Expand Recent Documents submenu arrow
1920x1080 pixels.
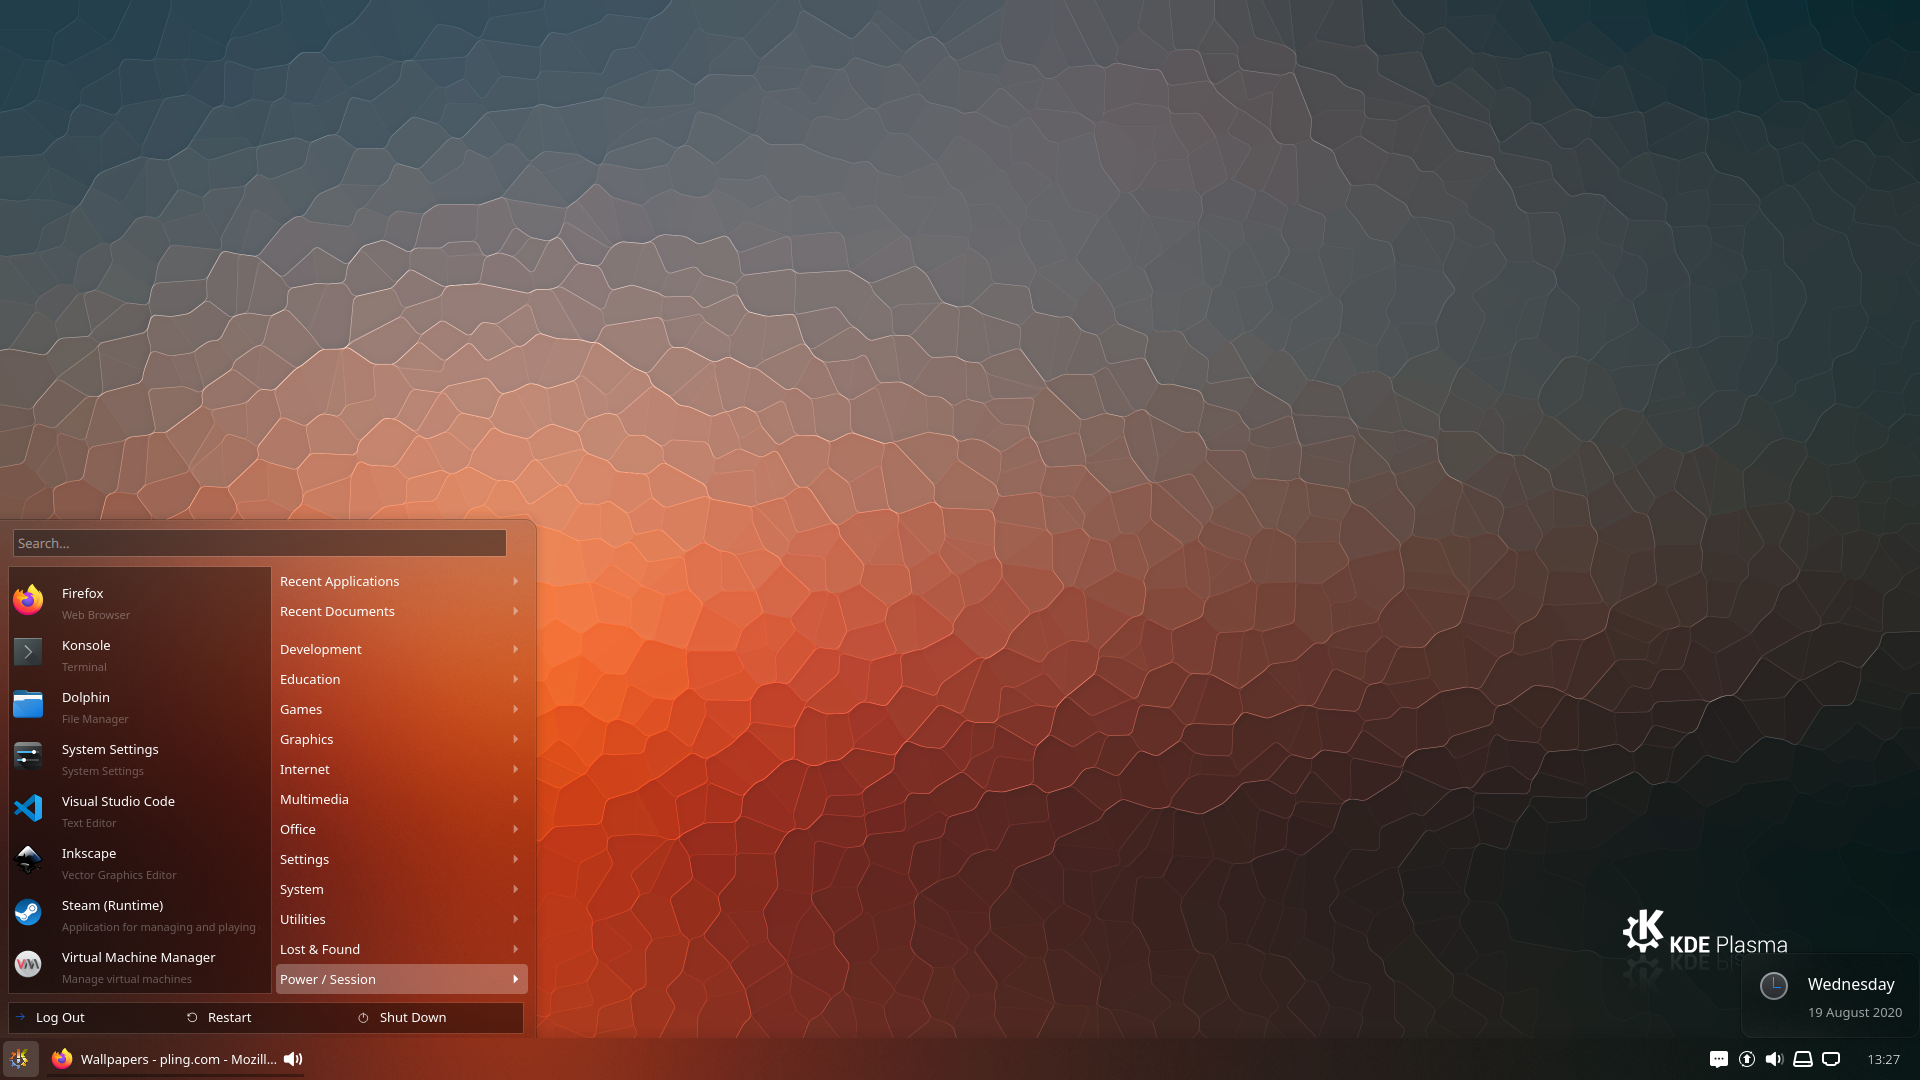(x=516, y=611)
